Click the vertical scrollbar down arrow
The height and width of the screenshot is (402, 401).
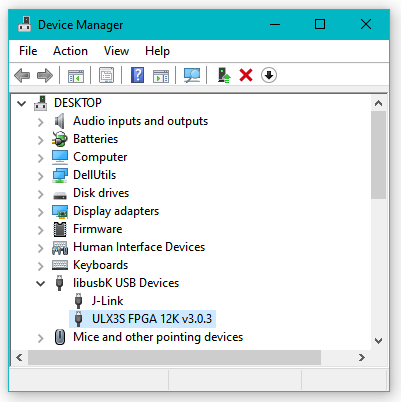pos(378,341)
